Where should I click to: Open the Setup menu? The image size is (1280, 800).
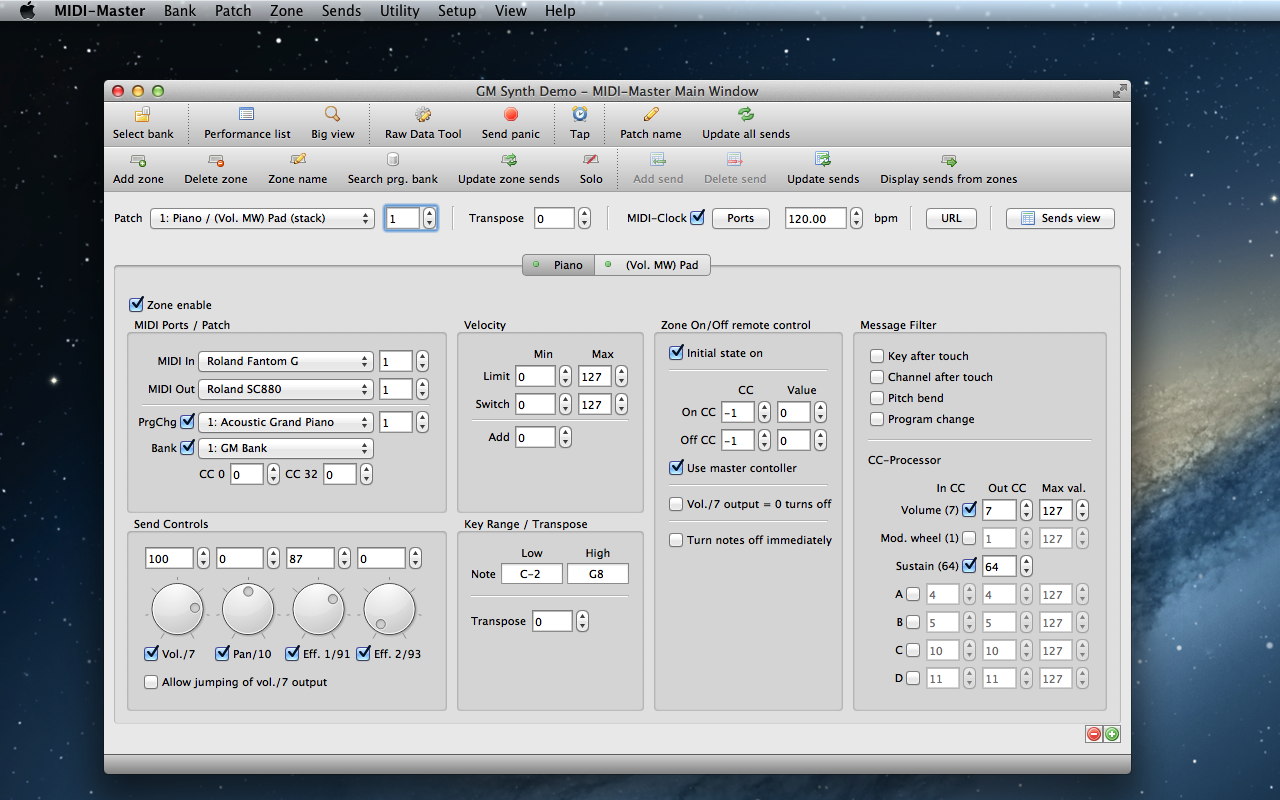(457, 11)
